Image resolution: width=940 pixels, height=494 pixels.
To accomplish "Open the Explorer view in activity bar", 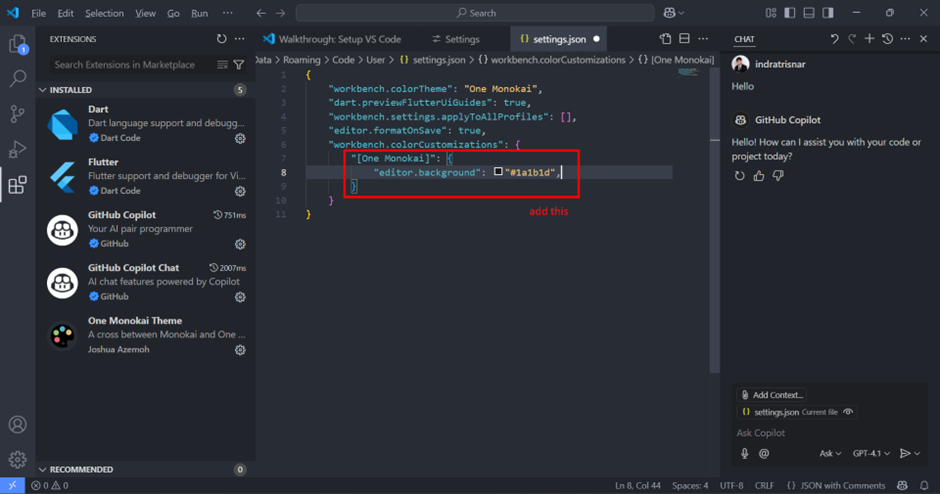I will tap(18, 44).
